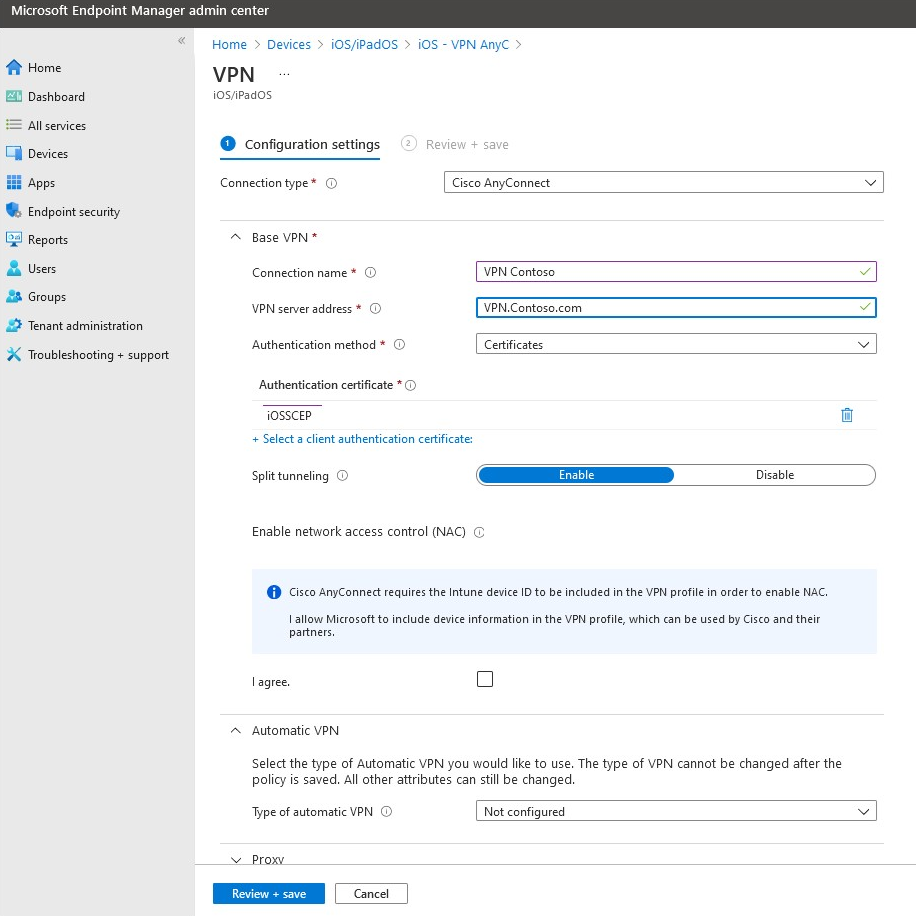The width and height of the screenshot is (916, 916).
Task: Check the I agree checkbox
Action: tap(485, 678)
